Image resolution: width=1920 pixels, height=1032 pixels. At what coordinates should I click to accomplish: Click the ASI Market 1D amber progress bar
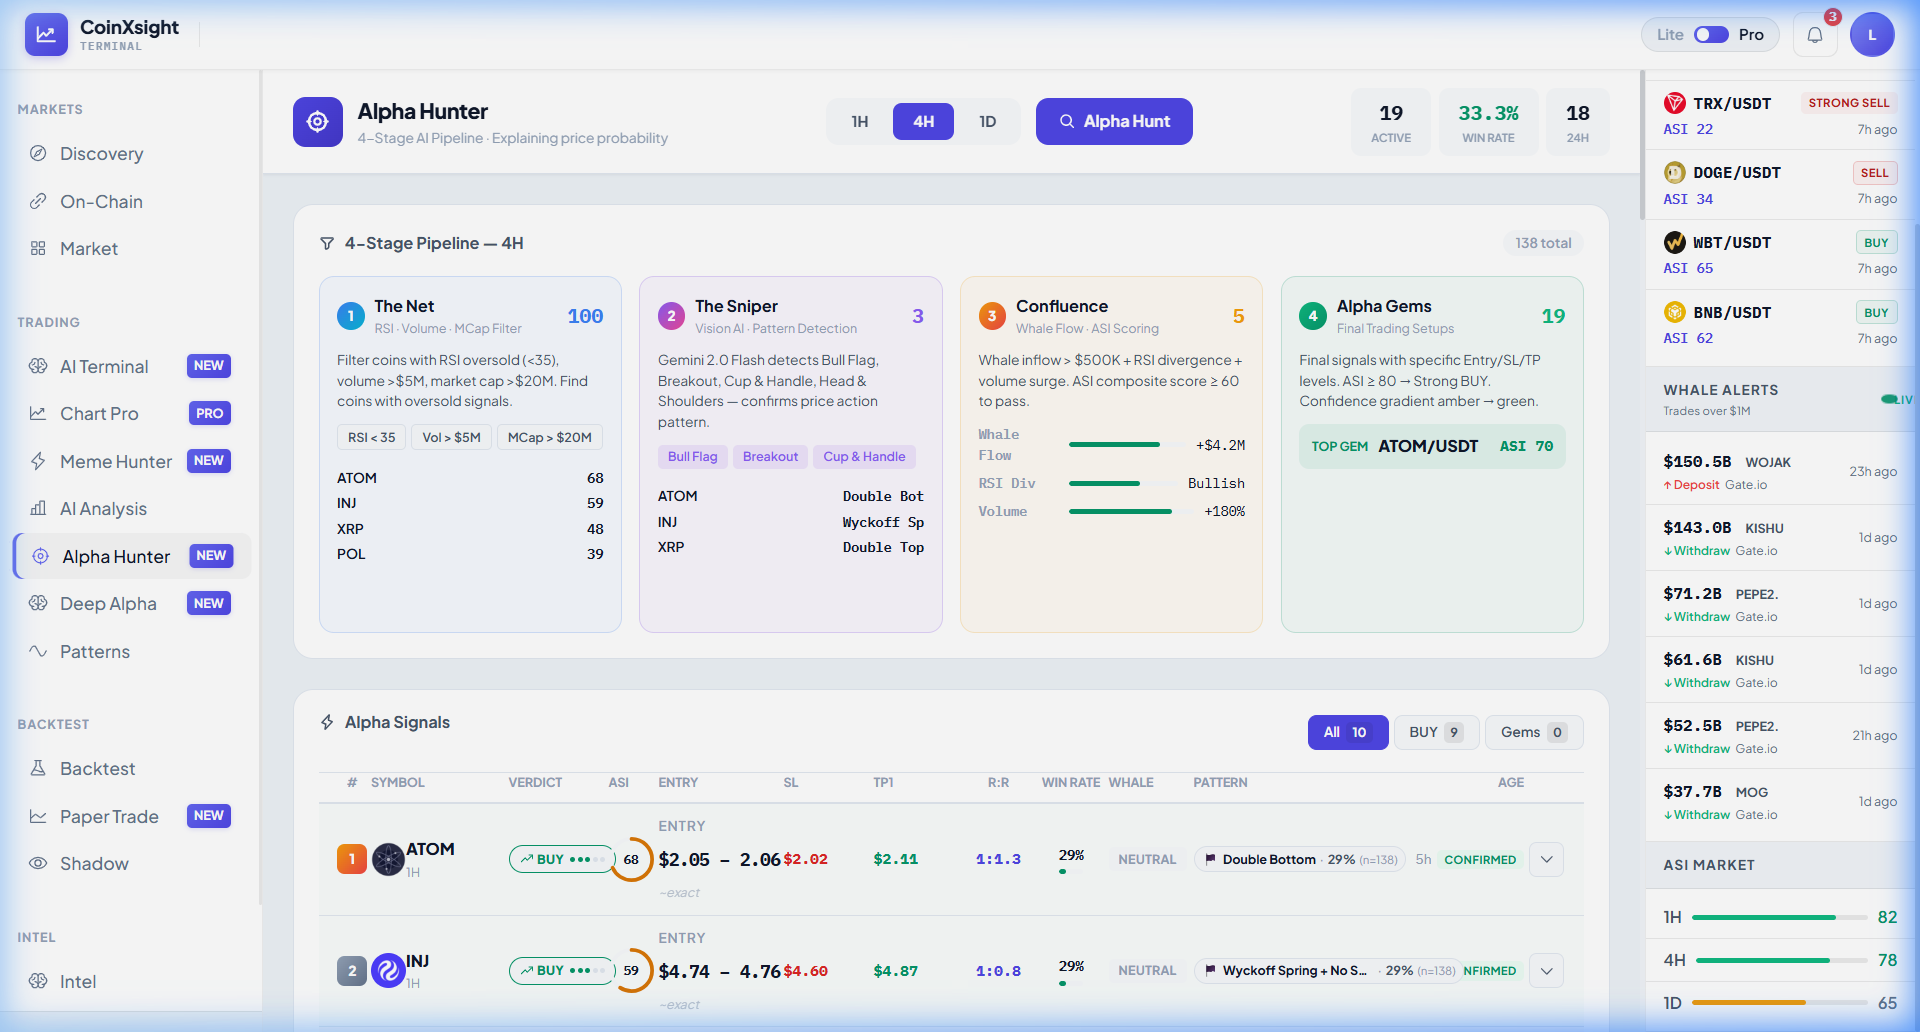pos(1779,1002)
